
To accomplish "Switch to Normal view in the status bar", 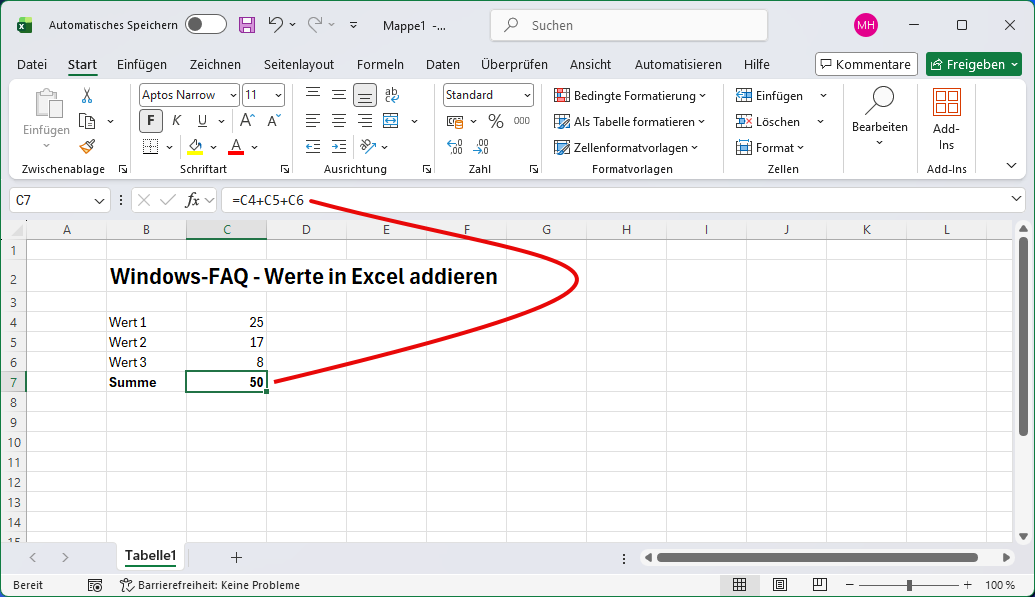I will tap(739, 585).
